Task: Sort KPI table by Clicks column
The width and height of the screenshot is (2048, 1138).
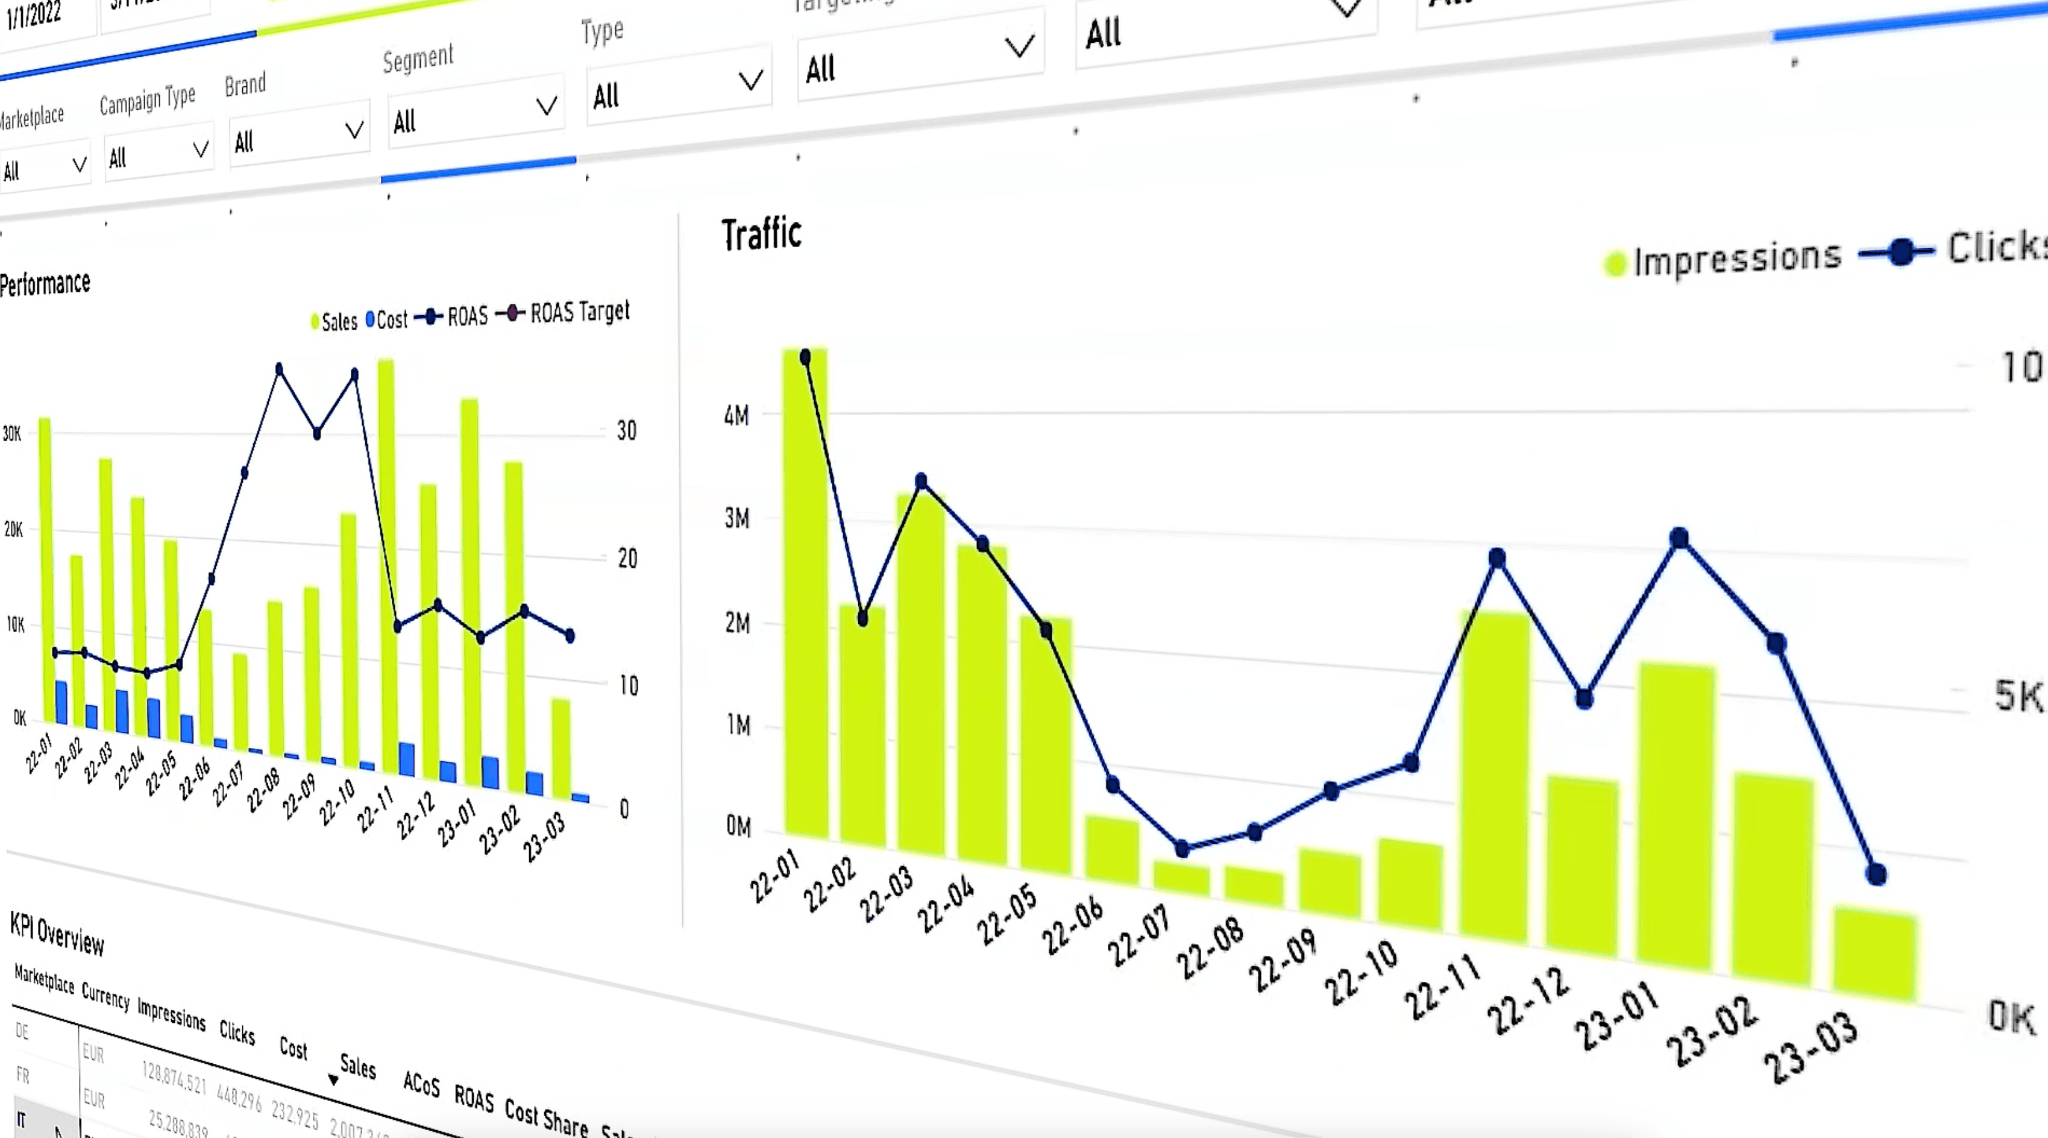Action: (x=237, y=1032)
